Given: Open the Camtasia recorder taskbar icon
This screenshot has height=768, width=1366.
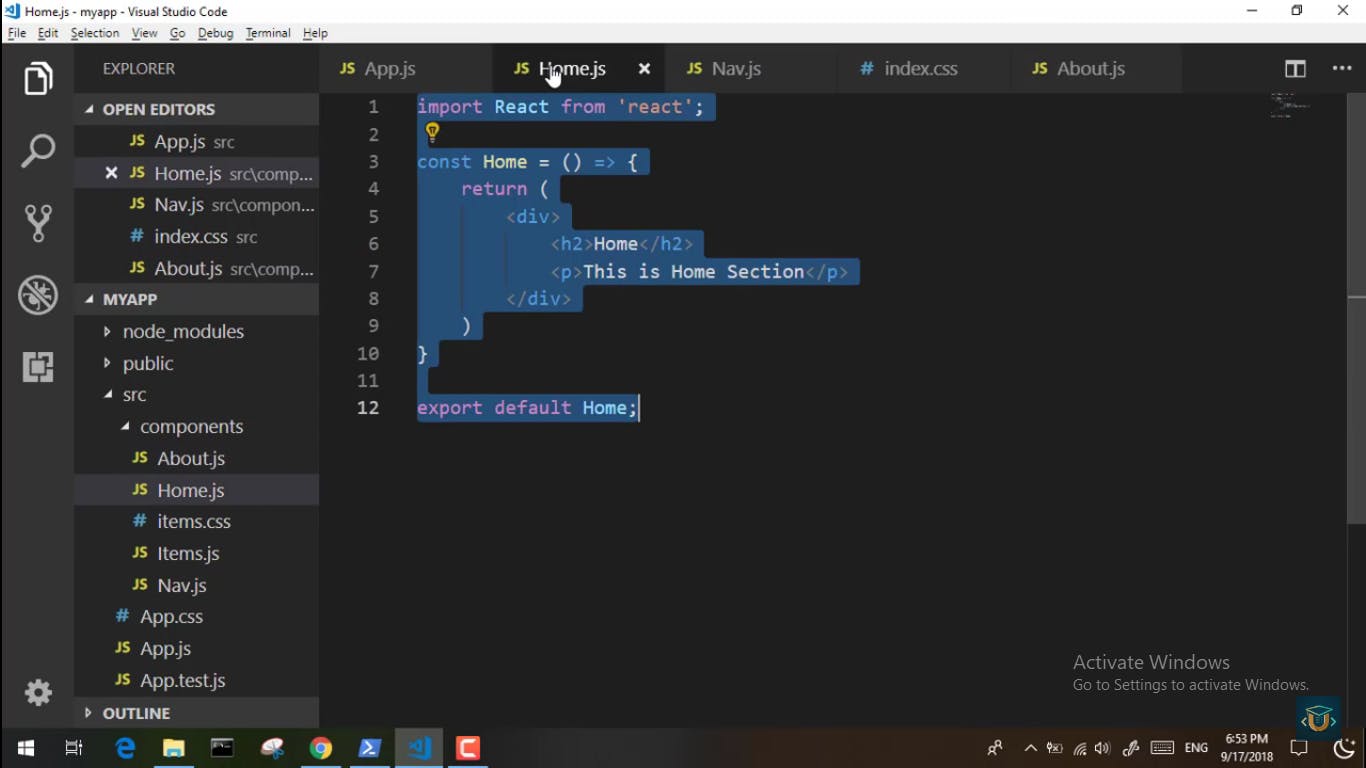Looking at the screenshot, I should [468, 748].
